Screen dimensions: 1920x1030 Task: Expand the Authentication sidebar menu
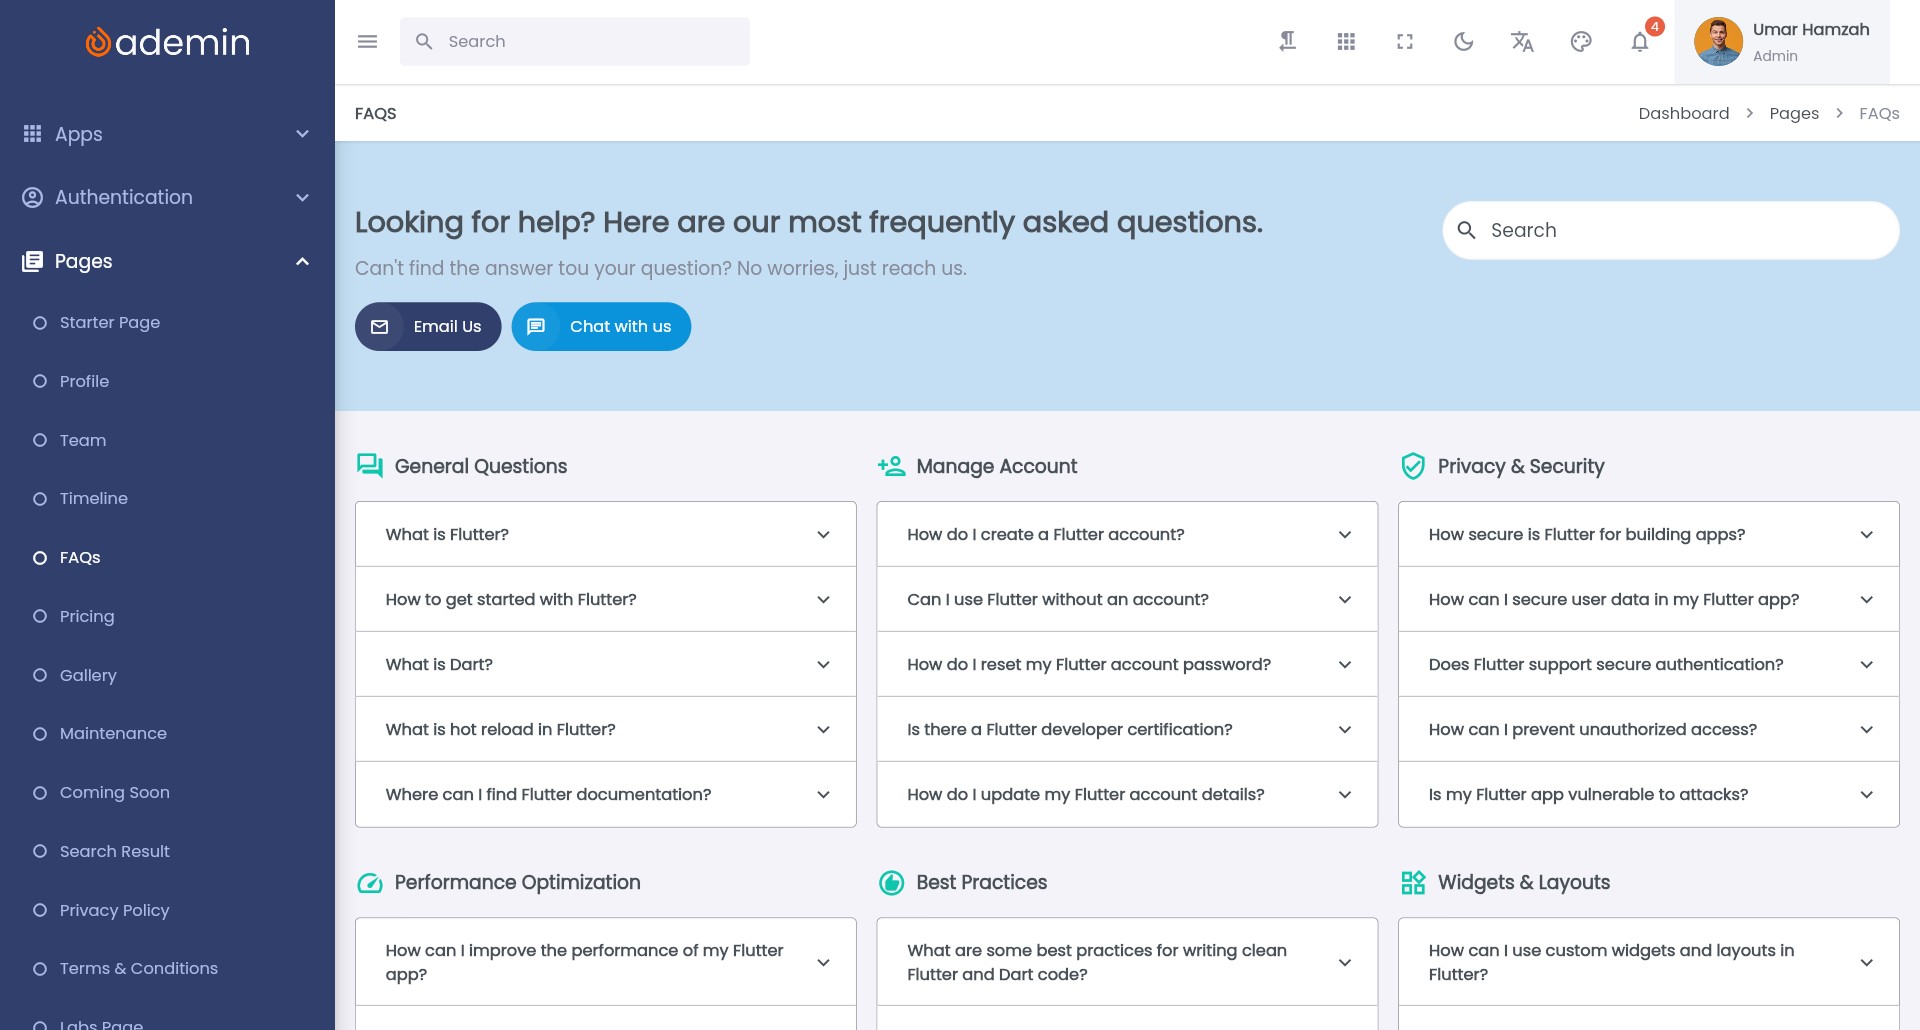click(167, 198)
